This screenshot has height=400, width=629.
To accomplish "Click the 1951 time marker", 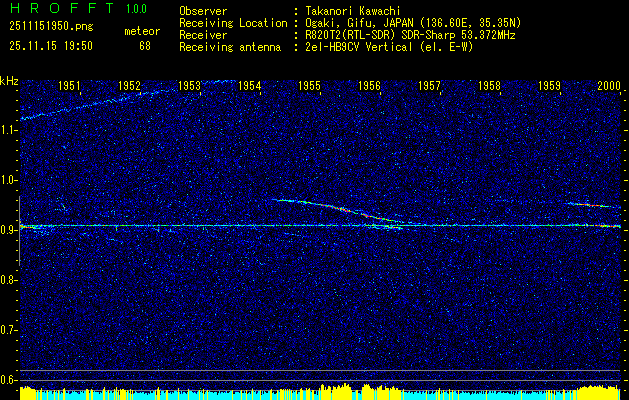I will [69, 87].
